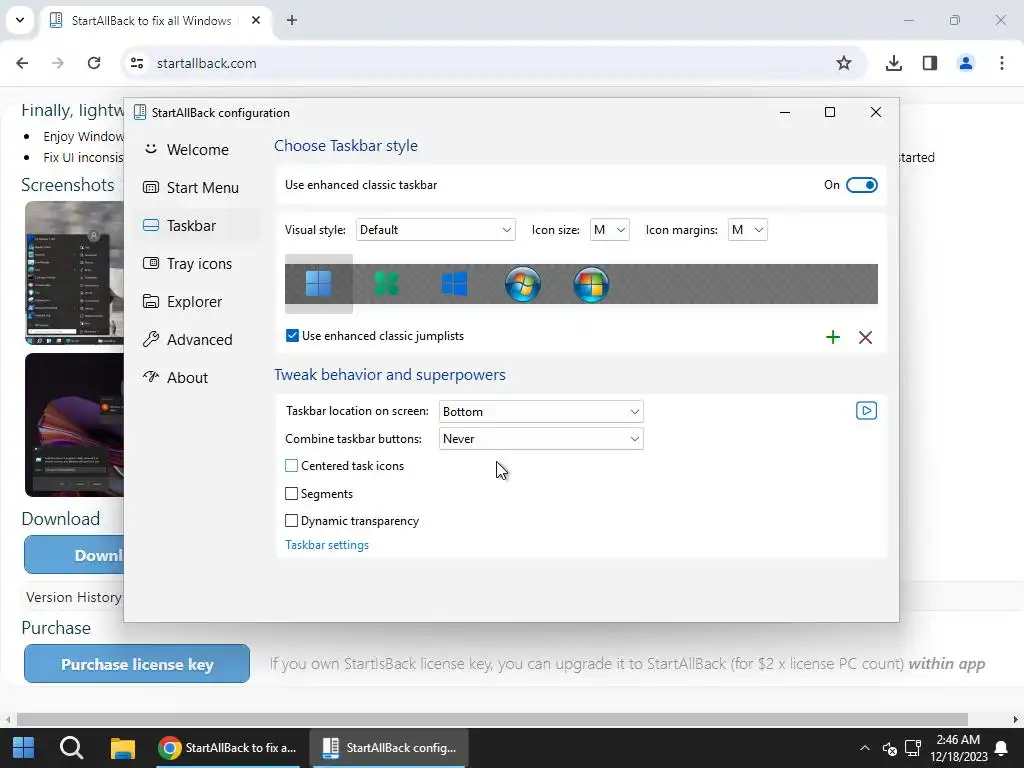Click the network icon in system tray

pyautogui.click(x=913, y=748)
